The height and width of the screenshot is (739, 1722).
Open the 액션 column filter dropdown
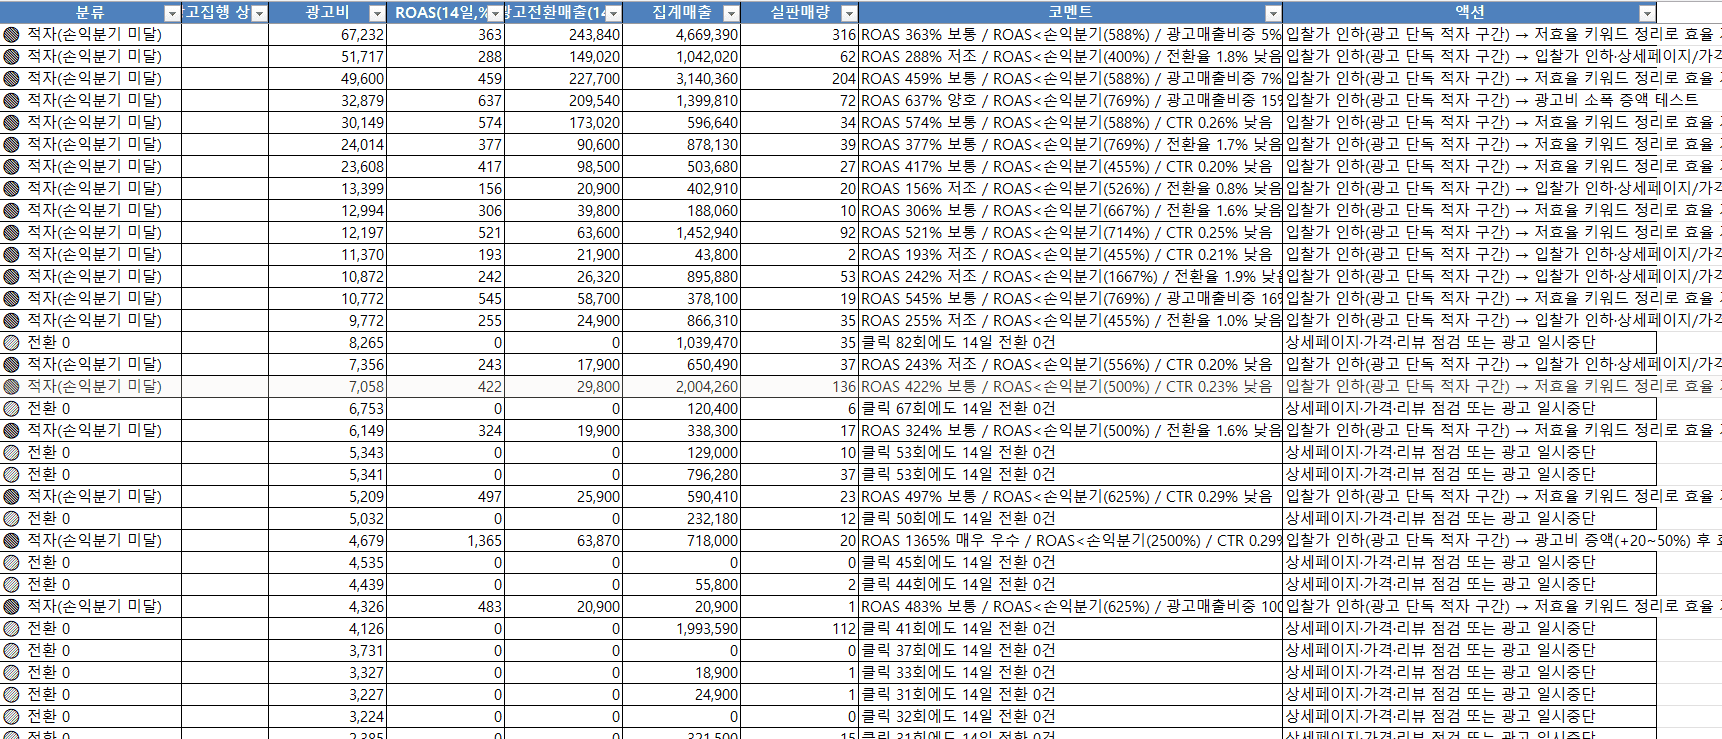click(x=1647, y=13)
